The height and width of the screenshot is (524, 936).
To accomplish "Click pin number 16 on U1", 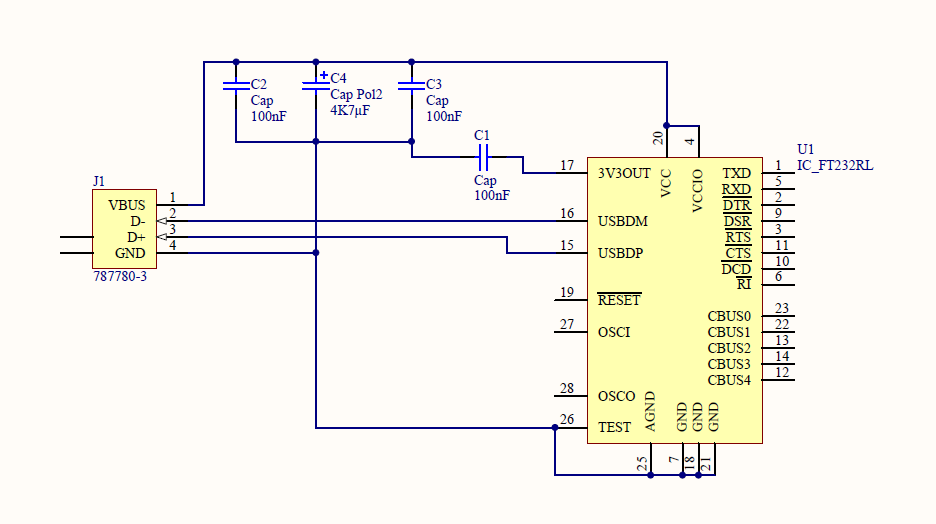I will (567, 214).
